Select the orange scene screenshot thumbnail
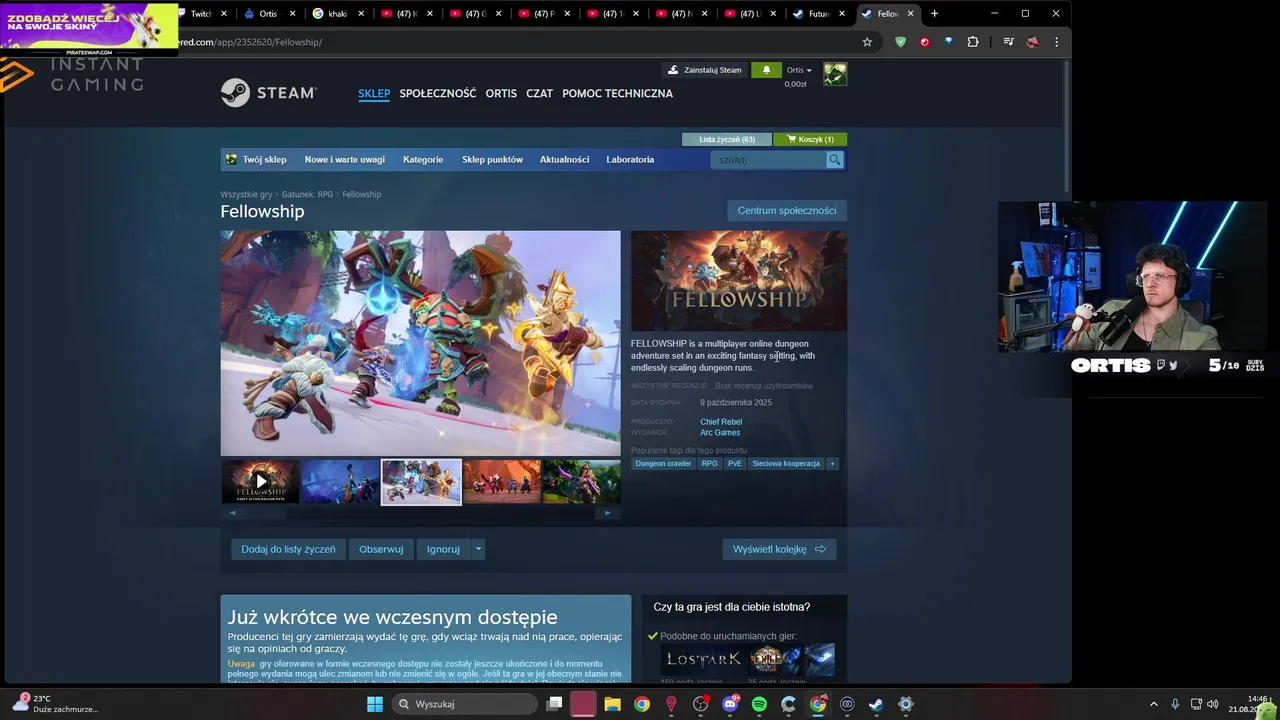This screenshot has height=720, width=1280. (x=502, y=482)
